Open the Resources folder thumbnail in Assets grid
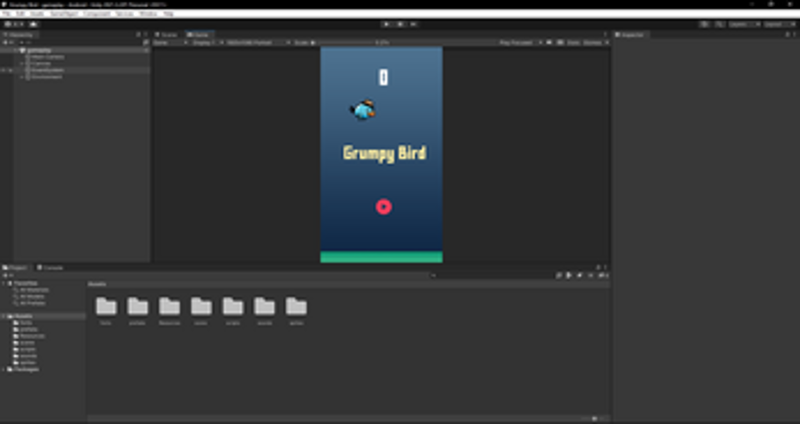 point(169,311)
